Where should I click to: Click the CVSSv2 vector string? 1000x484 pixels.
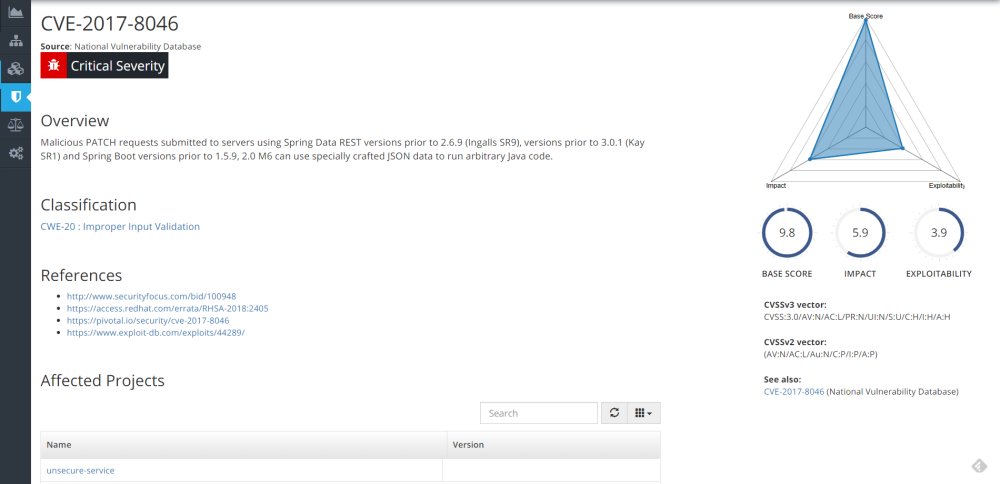[820, 354]
